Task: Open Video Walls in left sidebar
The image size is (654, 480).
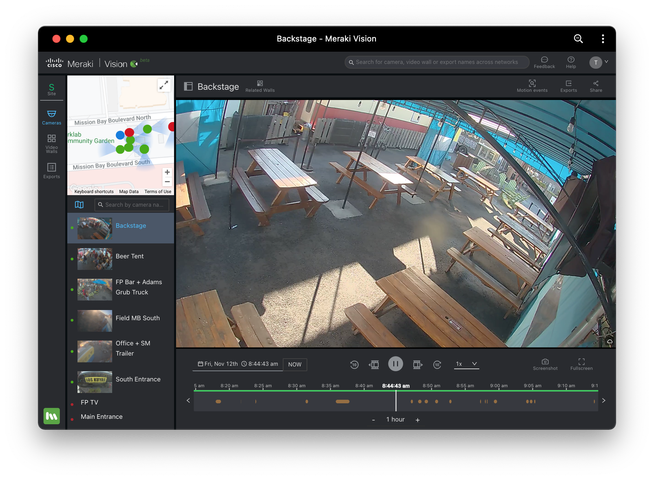Action: (51, 143)
